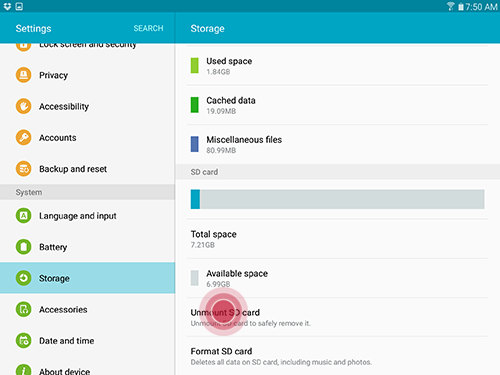Tap the blue Miscellaneous files swatch
This screenshot has width=500, height=375.
(194, 144)
